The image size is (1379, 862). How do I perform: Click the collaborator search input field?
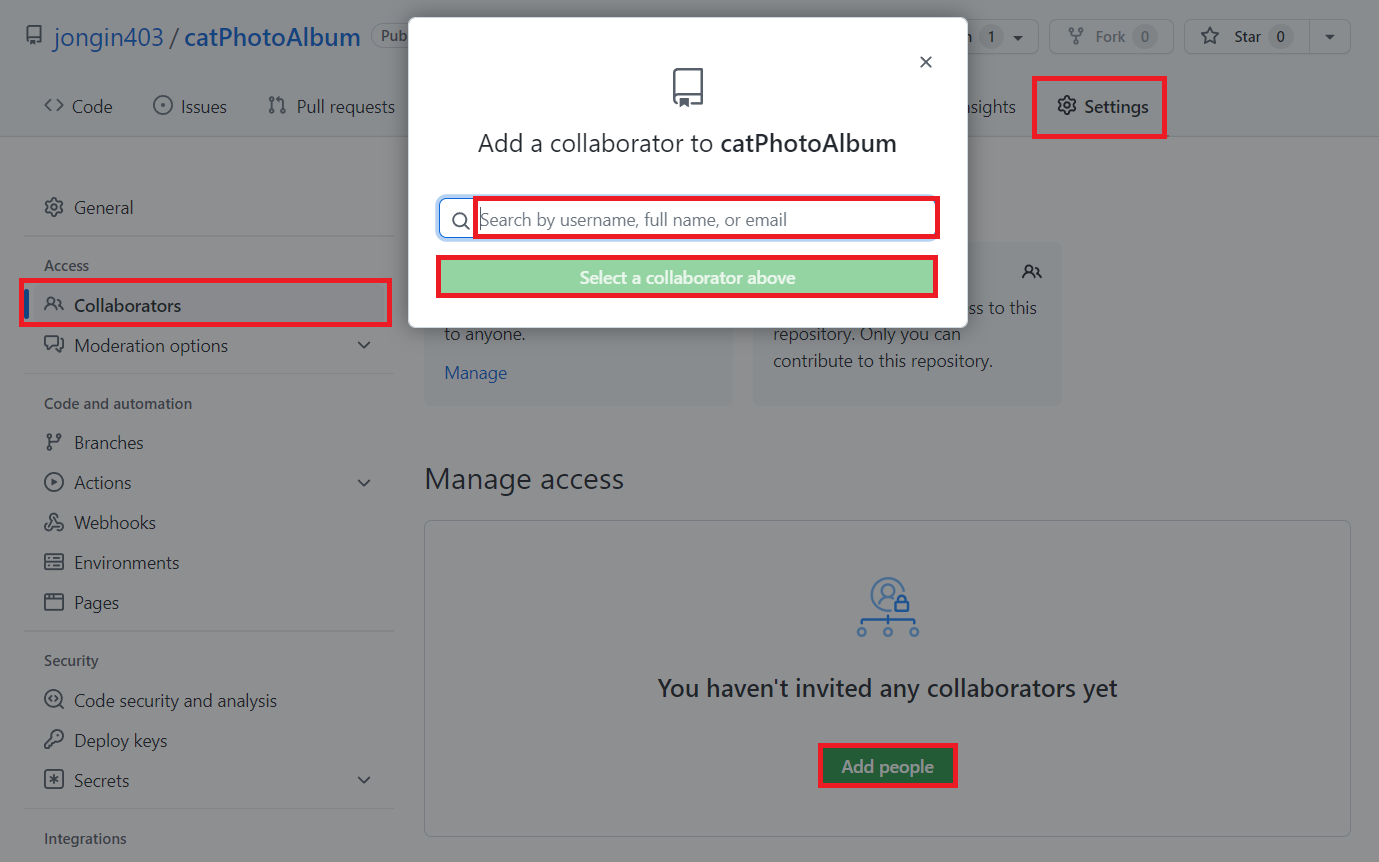(706, 219)
